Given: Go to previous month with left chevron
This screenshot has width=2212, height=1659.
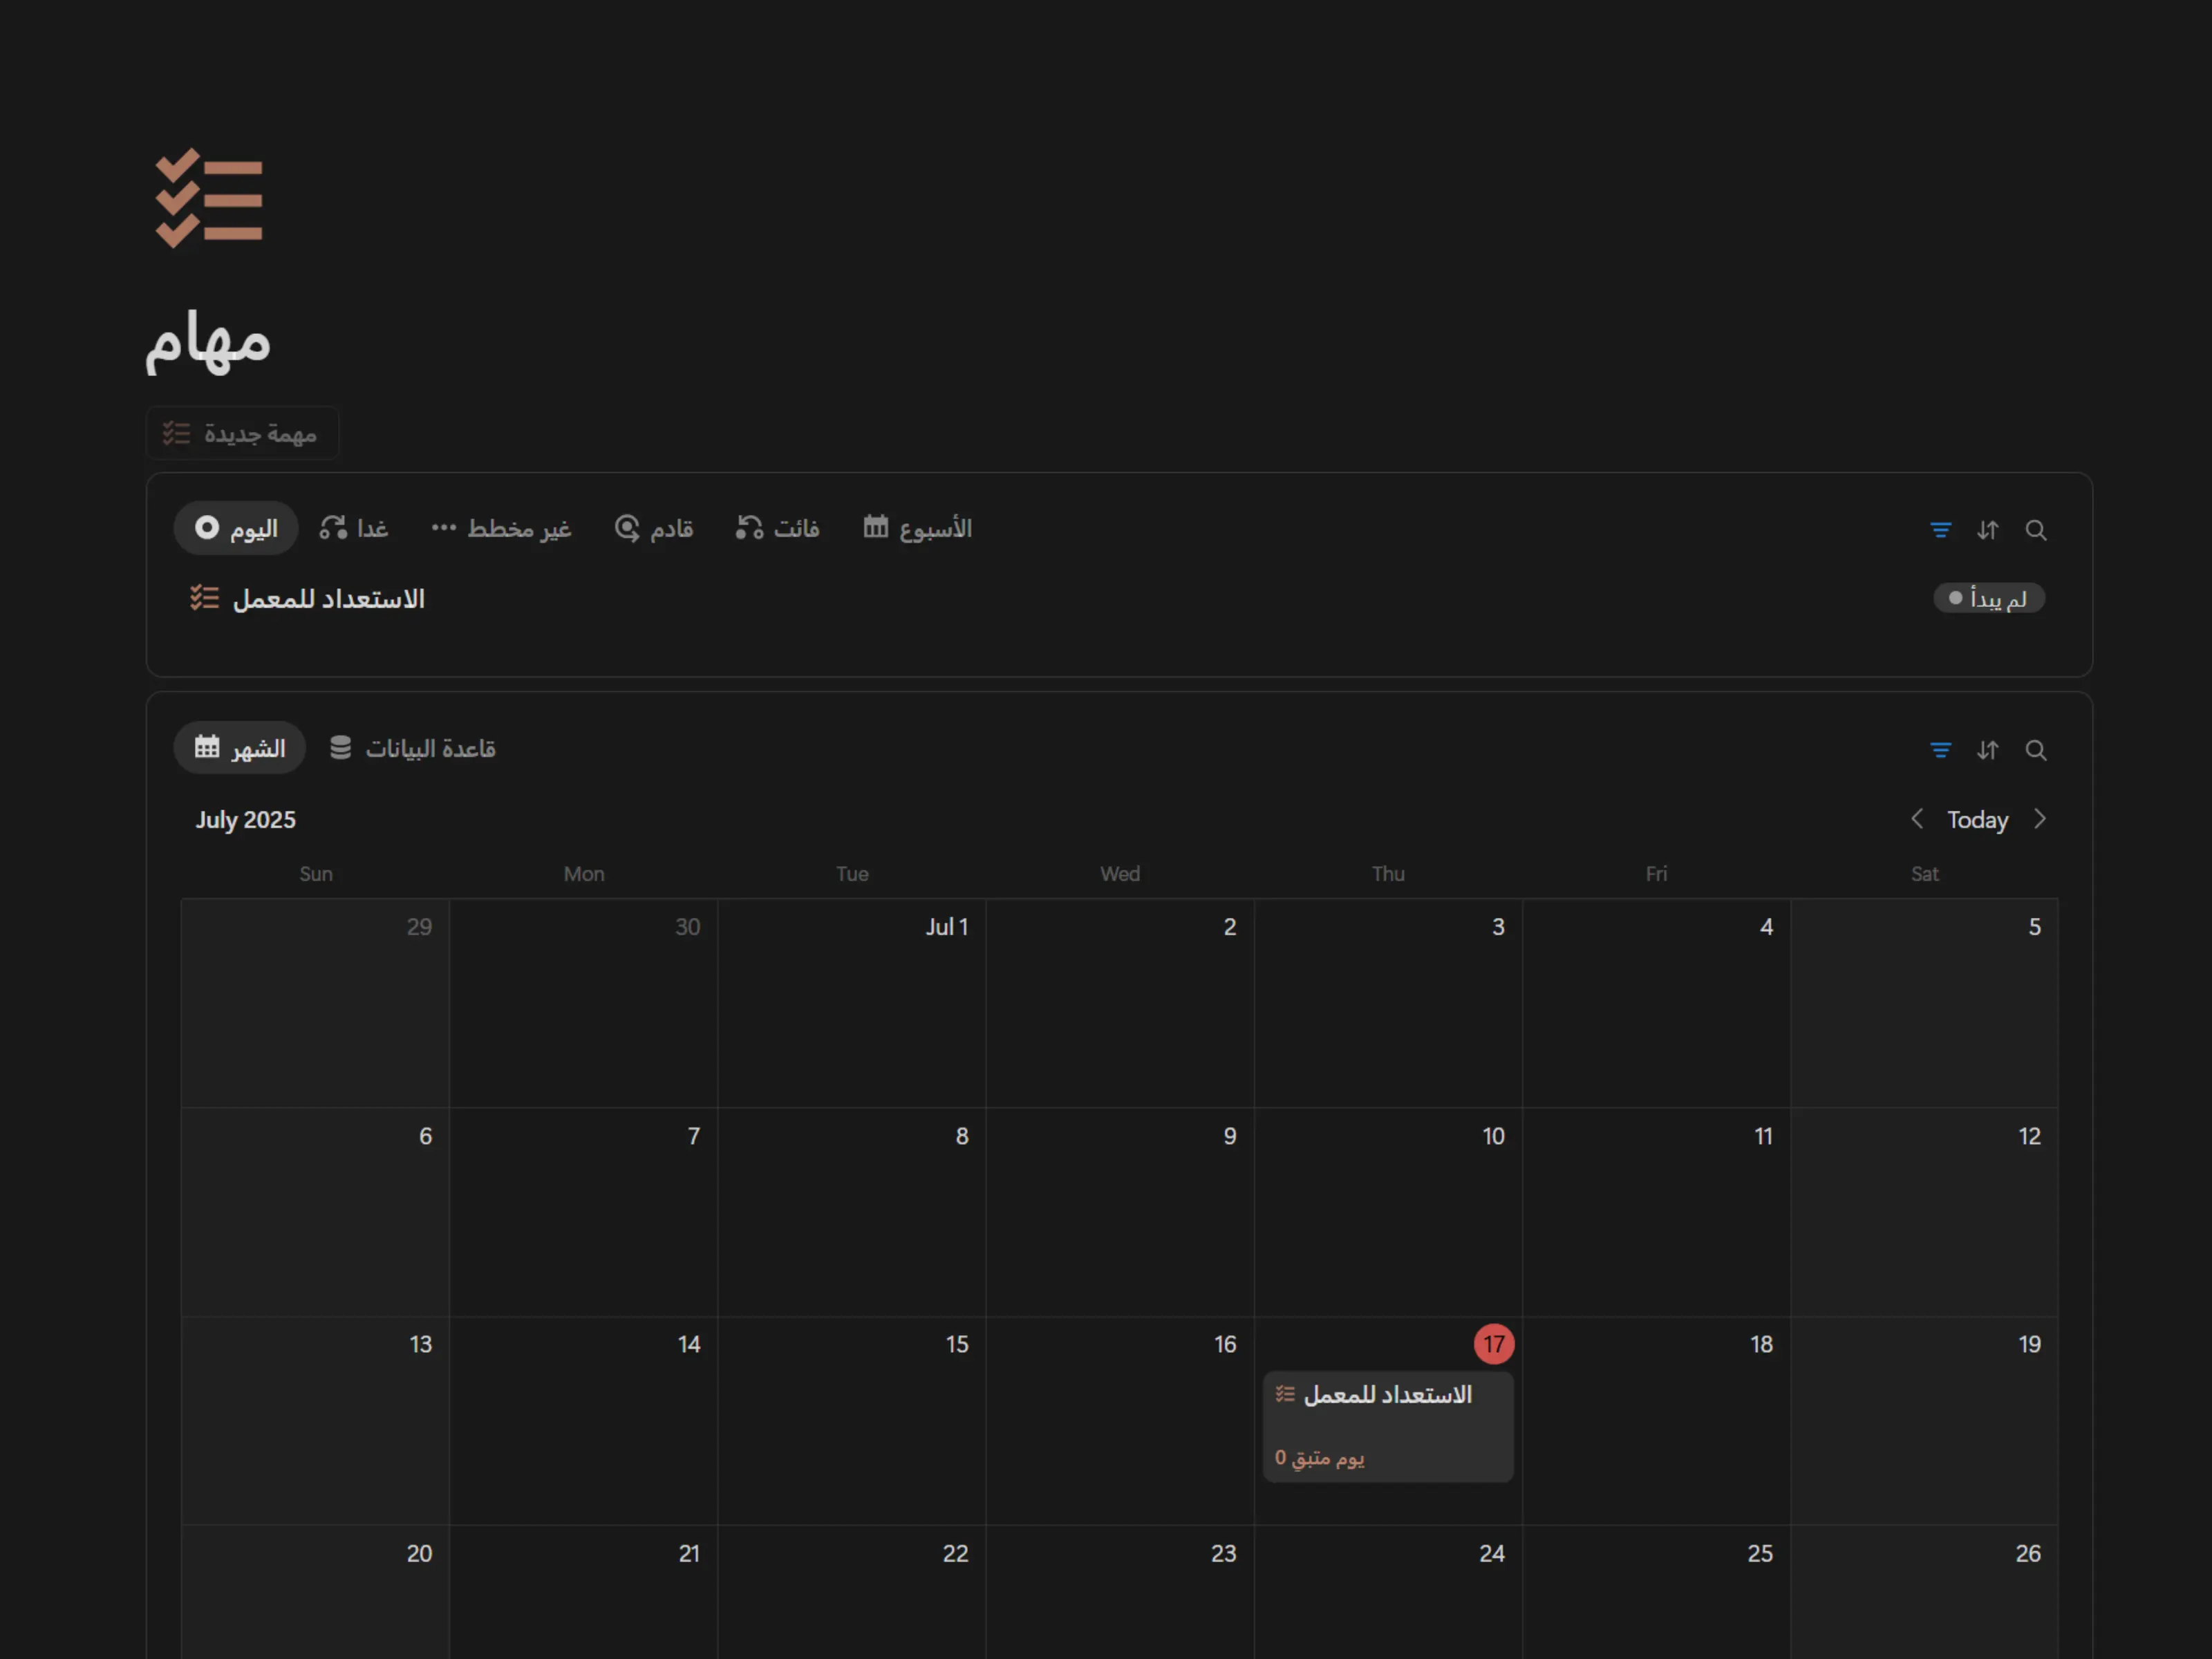Looking at the screenshot, I should pos(1916,819).
